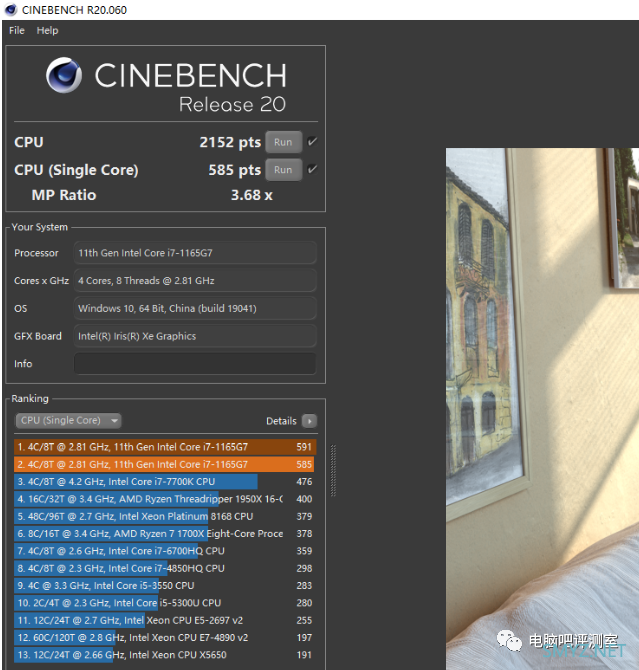639x670 pixels.
Task: Select the Ryzen Threadripper 1950X ranking row
Action: 165,499
